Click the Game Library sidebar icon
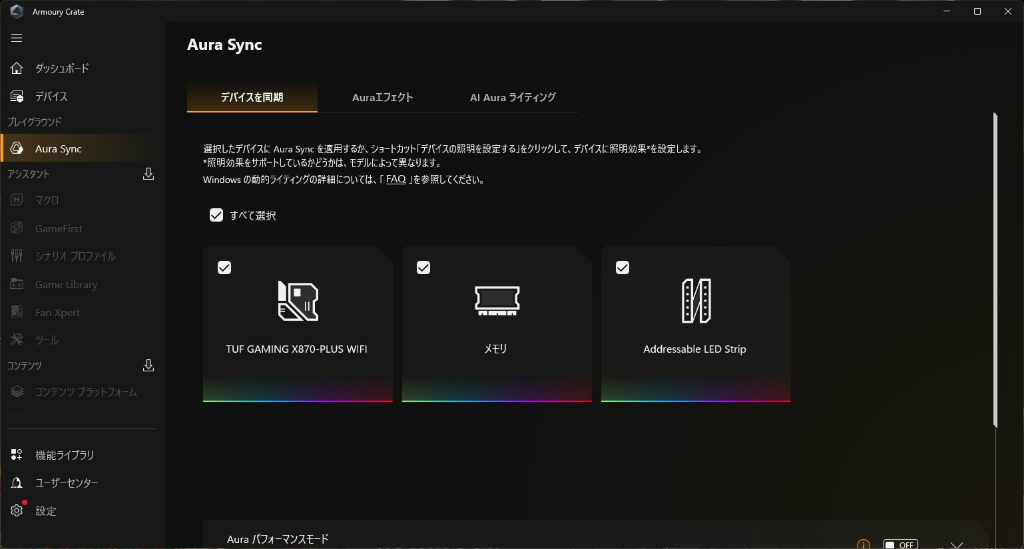This screenshot has height=549, width=1024. 17,284
